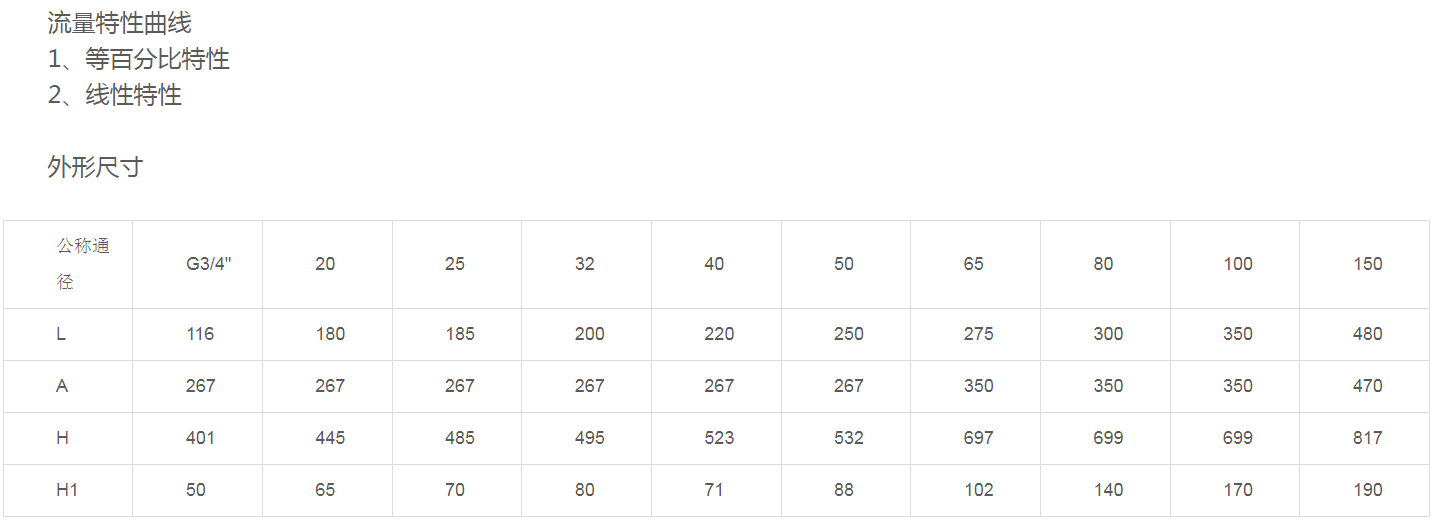Viewport: 1433px width, 530px height.
Task: Click the L row label
Action: pos(61,334)
